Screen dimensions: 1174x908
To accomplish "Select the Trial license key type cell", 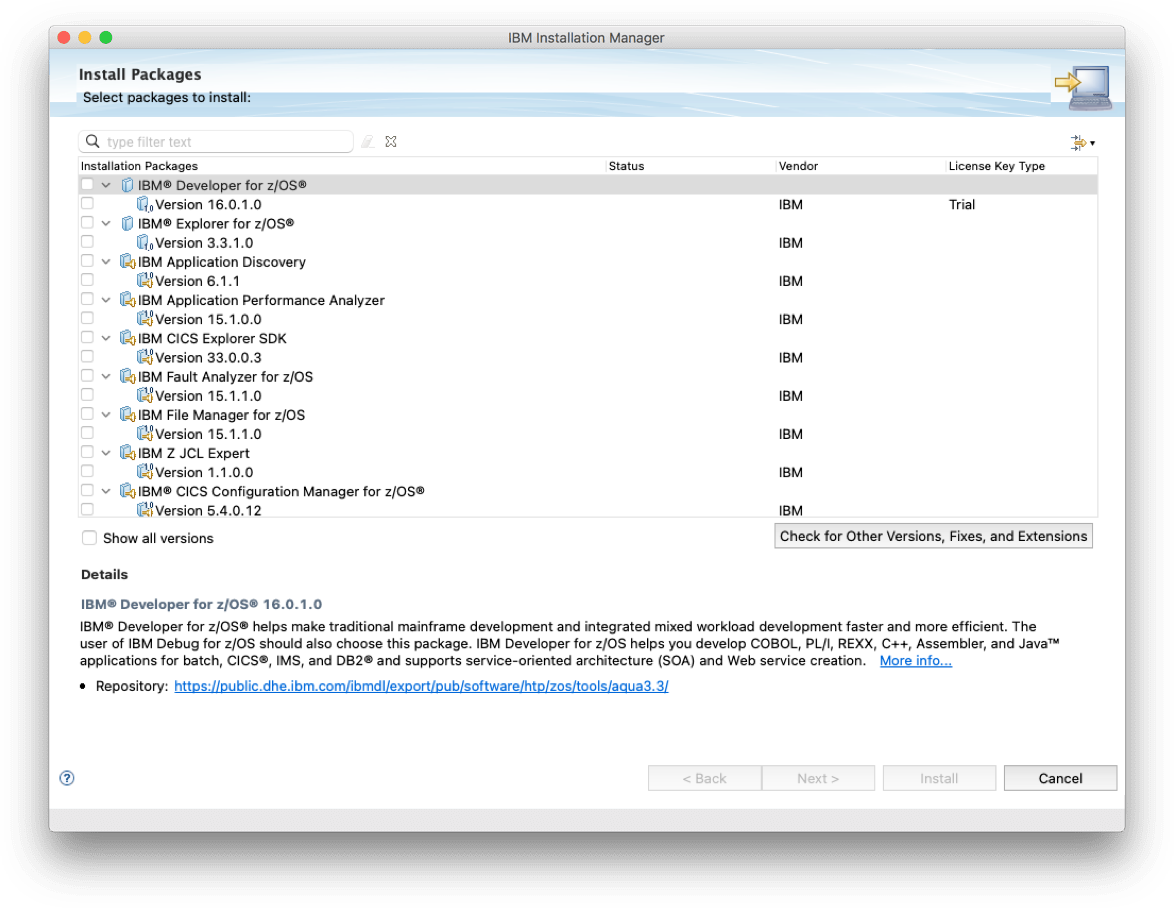I will pos(961,204).
